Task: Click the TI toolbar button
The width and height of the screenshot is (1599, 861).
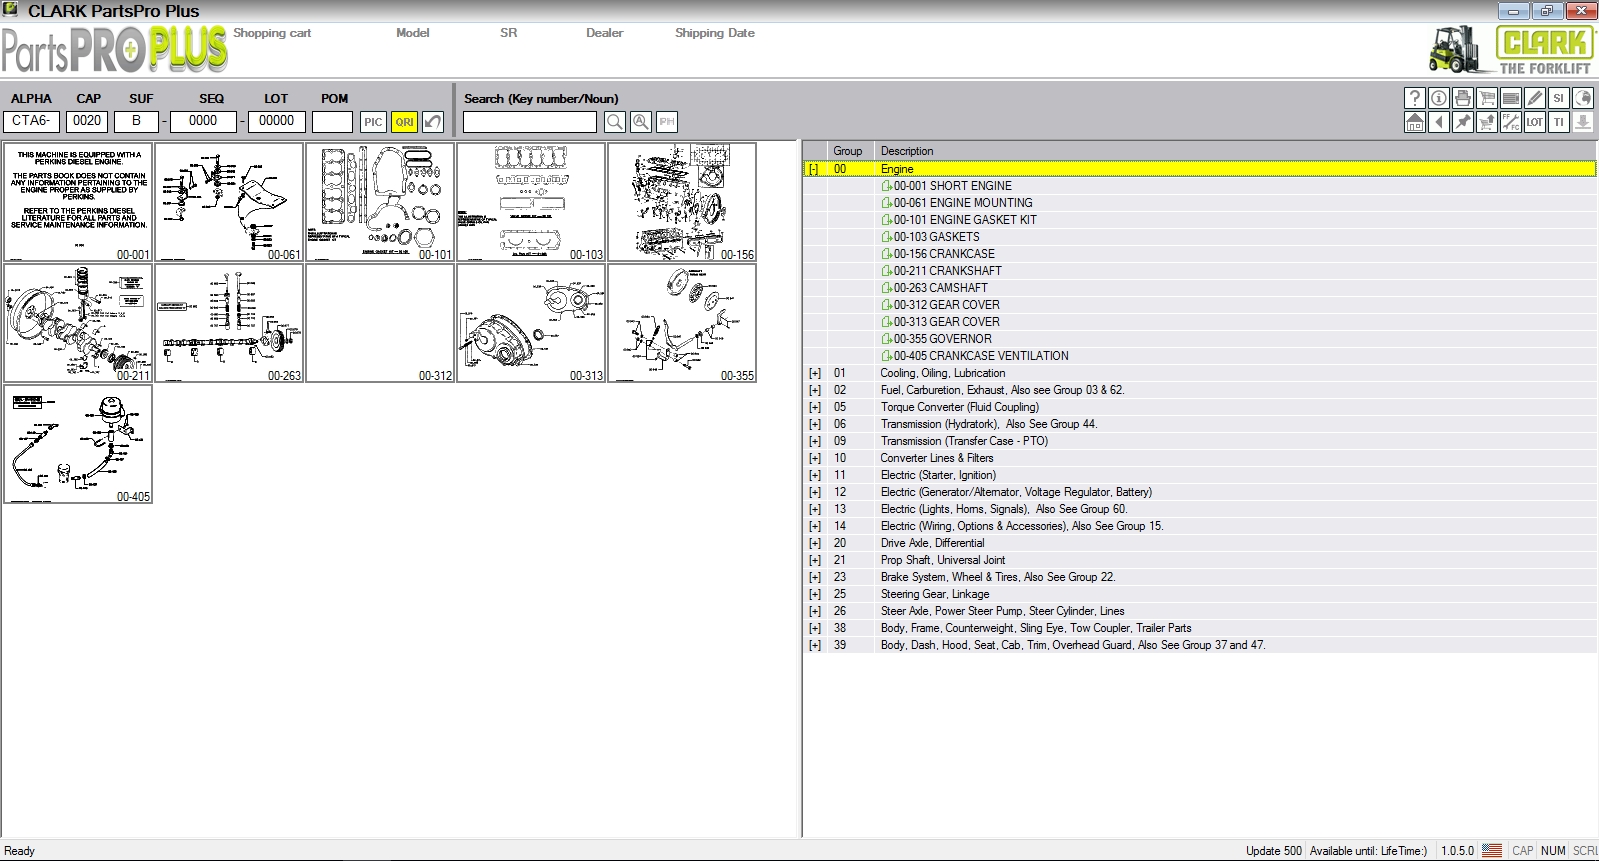Action: (1558, 122)
